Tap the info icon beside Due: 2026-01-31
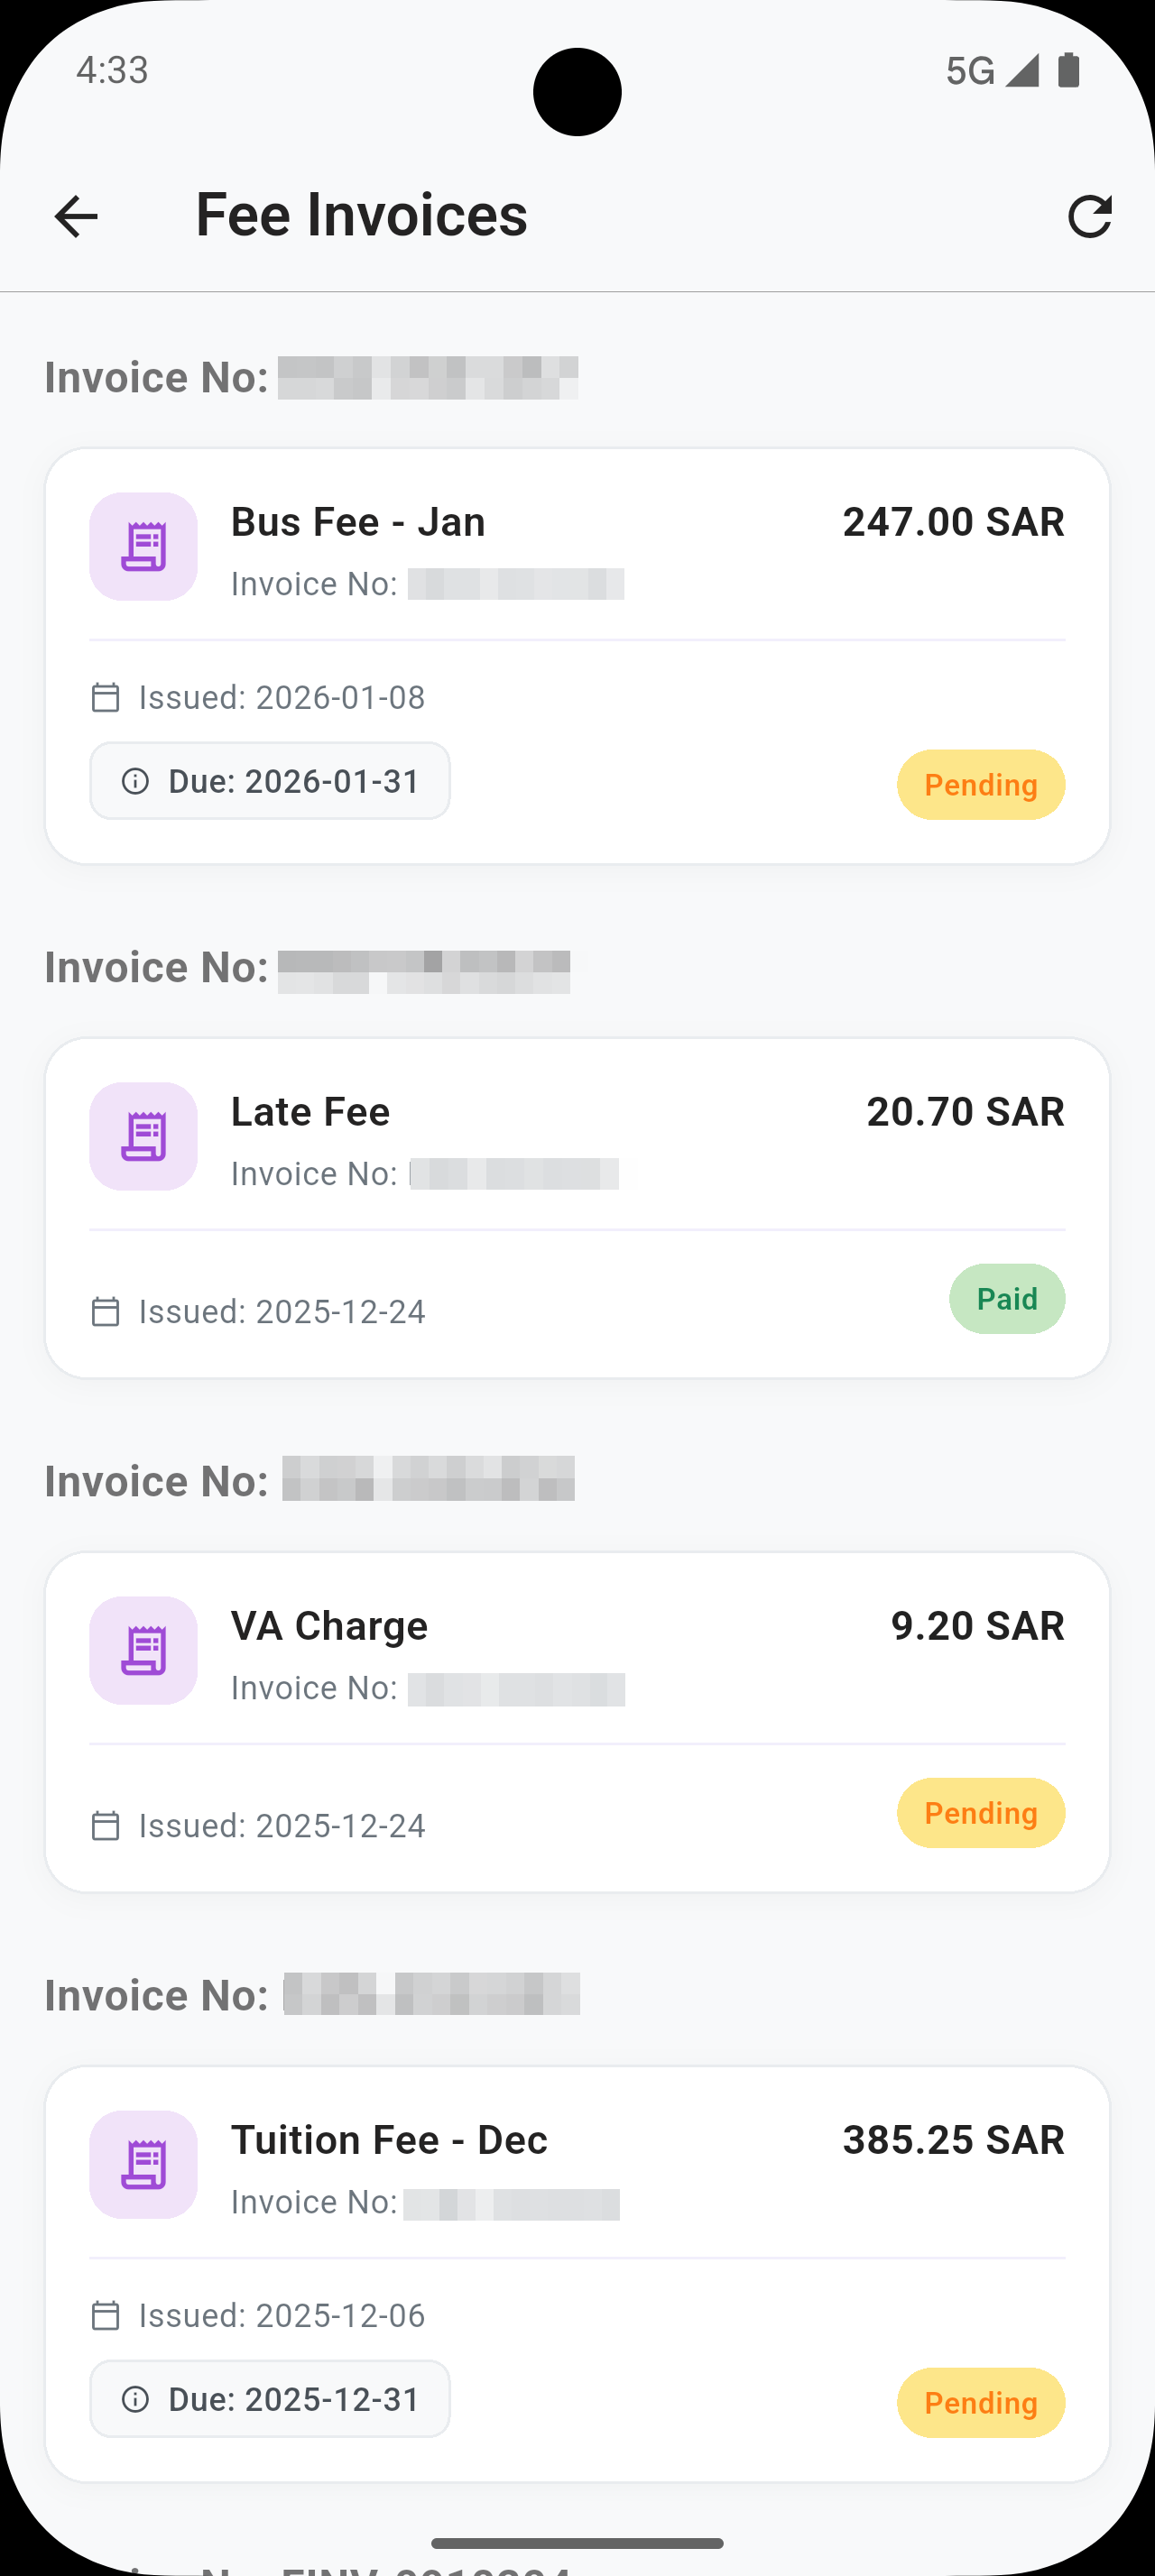 pos(135,781)
